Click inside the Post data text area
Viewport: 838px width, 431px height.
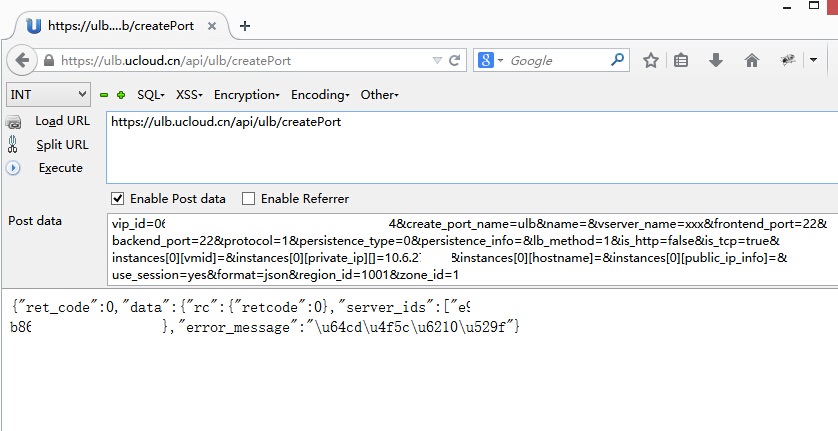[472, 249]
